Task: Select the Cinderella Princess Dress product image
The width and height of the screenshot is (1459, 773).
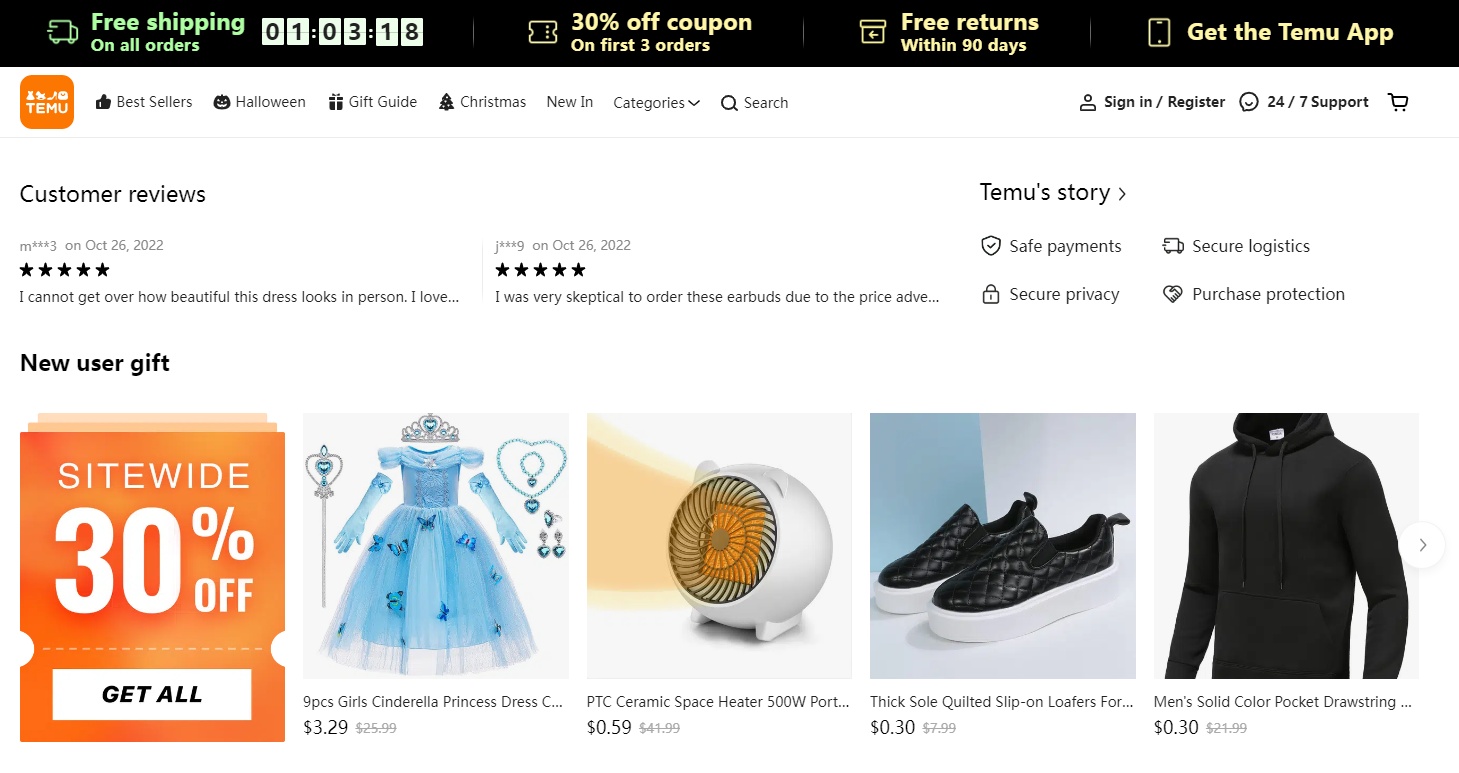Action: (436, 546)
